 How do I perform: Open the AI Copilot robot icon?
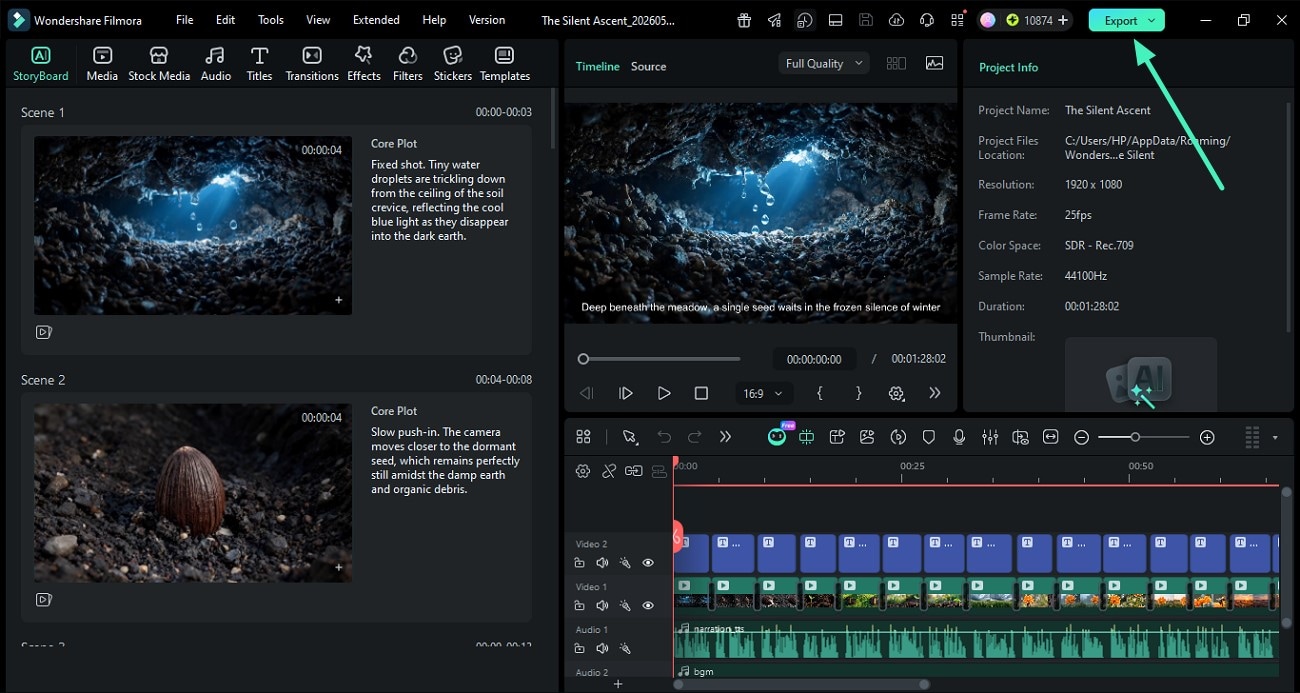(x=777, y=437)
